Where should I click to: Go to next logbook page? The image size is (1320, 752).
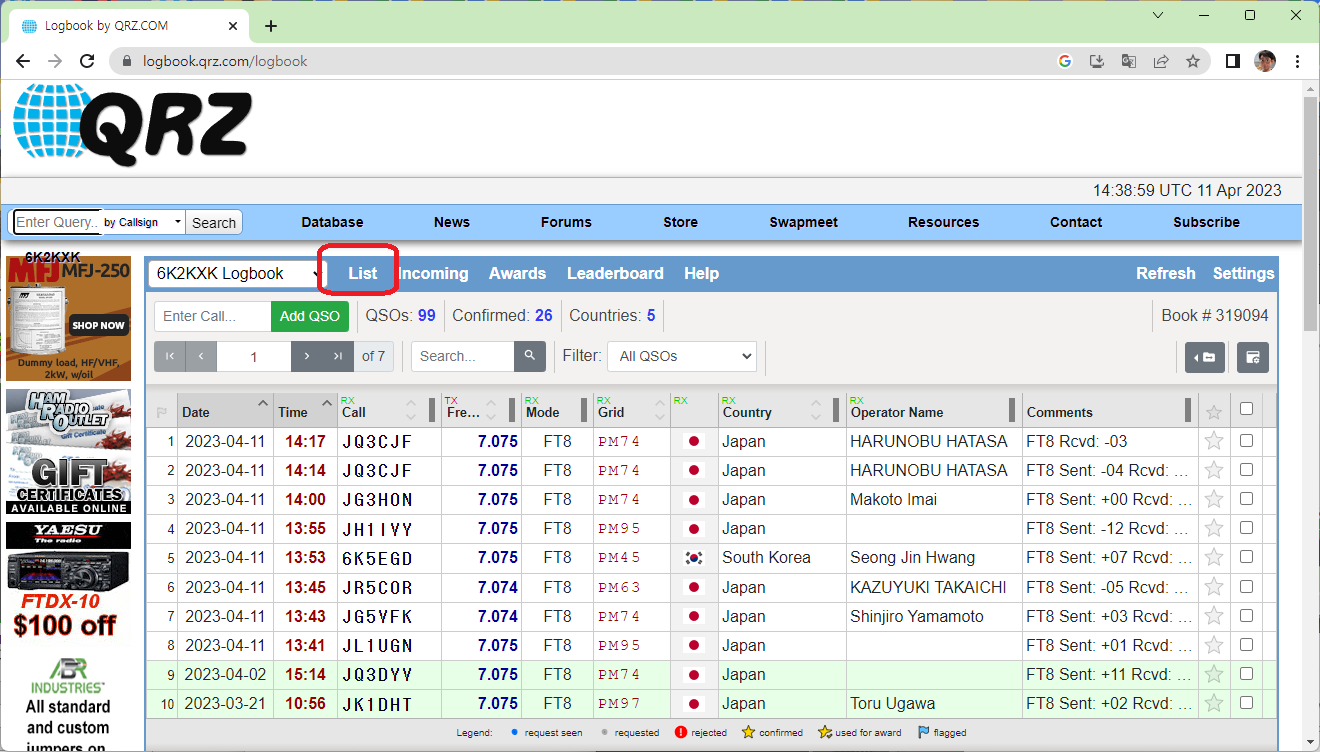point(307,356)
